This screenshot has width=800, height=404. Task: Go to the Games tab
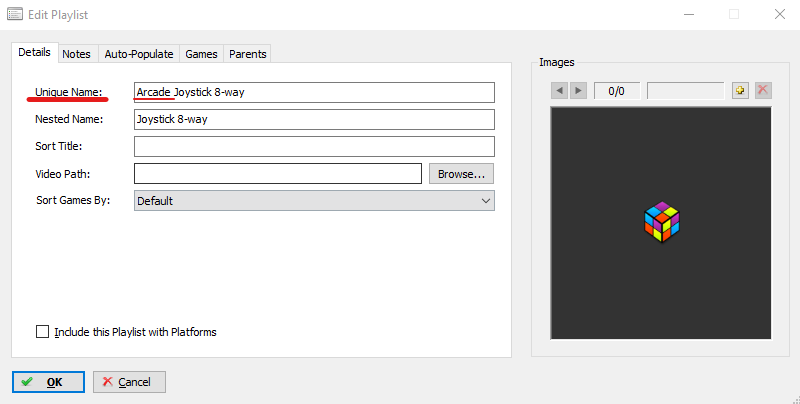pos(201,54)
